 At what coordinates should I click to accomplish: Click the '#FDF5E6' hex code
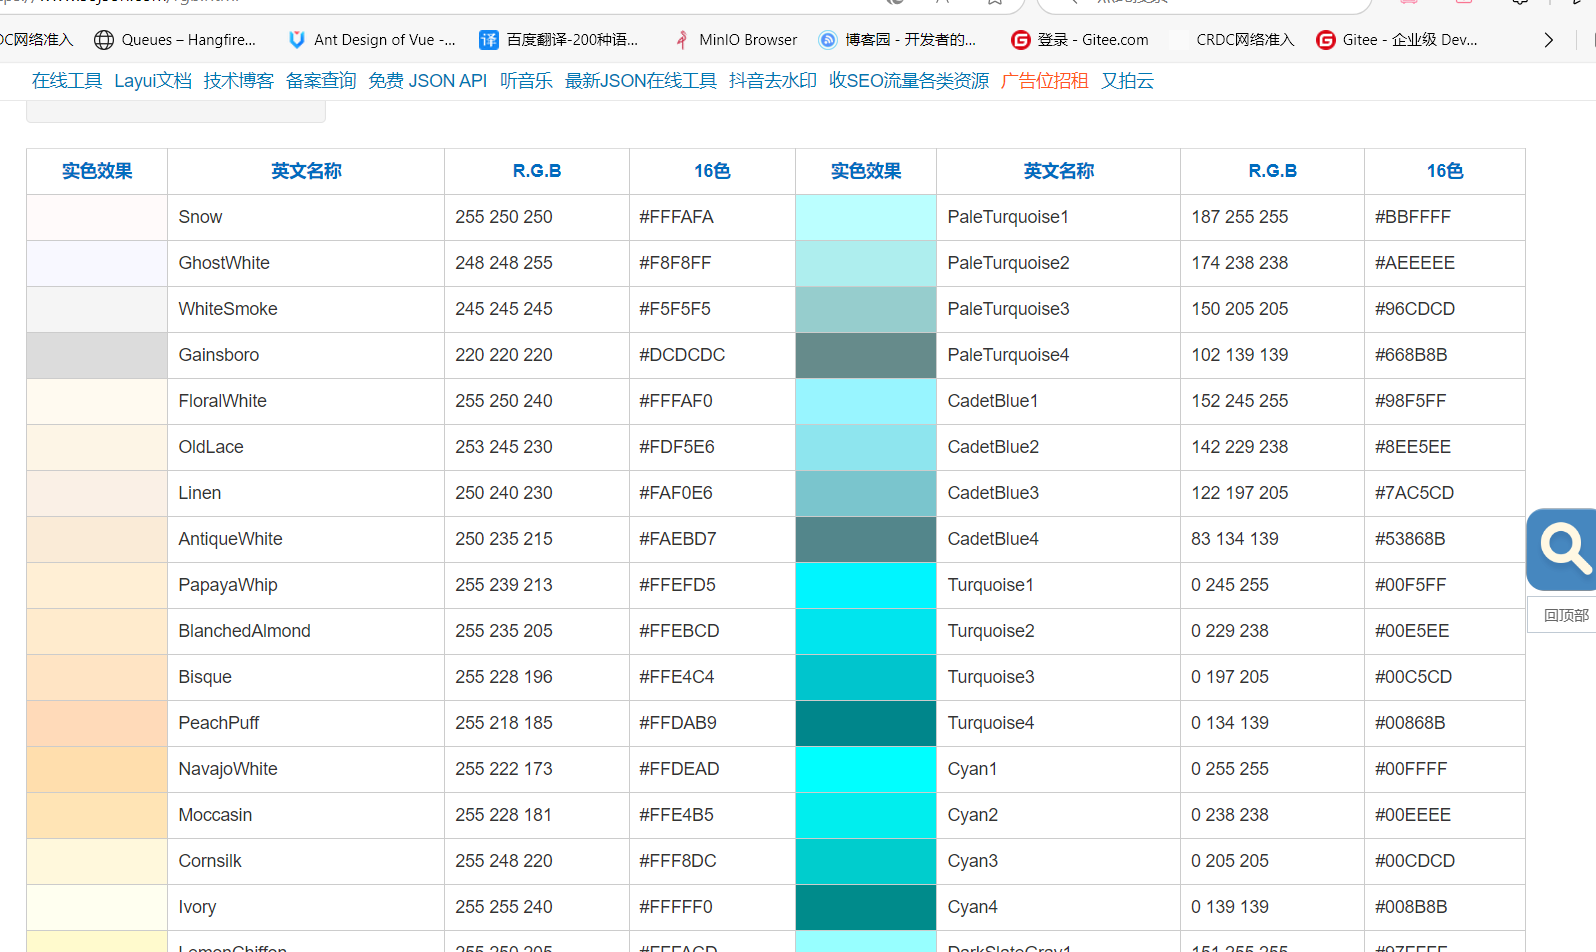(x=677, y=447)
